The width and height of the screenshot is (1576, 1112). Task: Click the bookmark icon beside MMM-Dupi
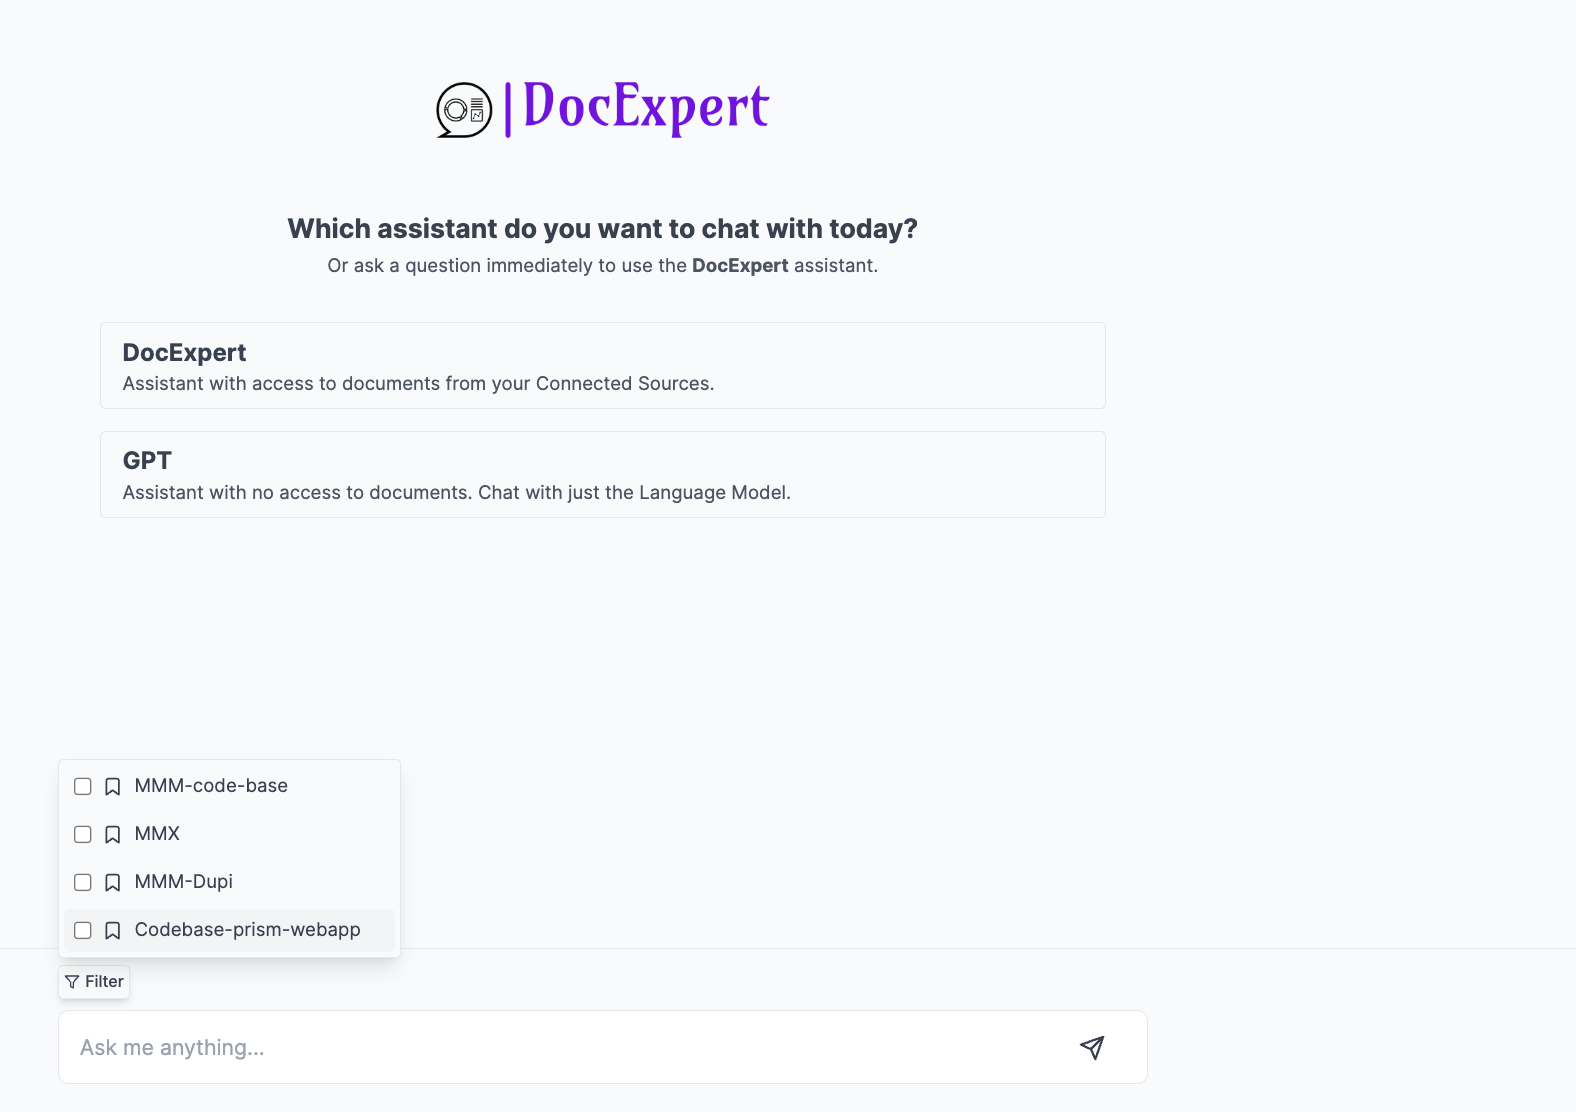[113, 883]
